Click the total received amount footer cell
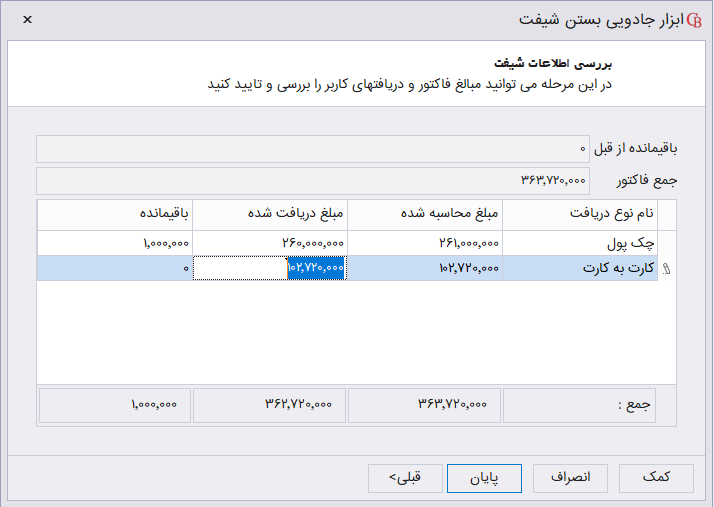 (270, 404)
